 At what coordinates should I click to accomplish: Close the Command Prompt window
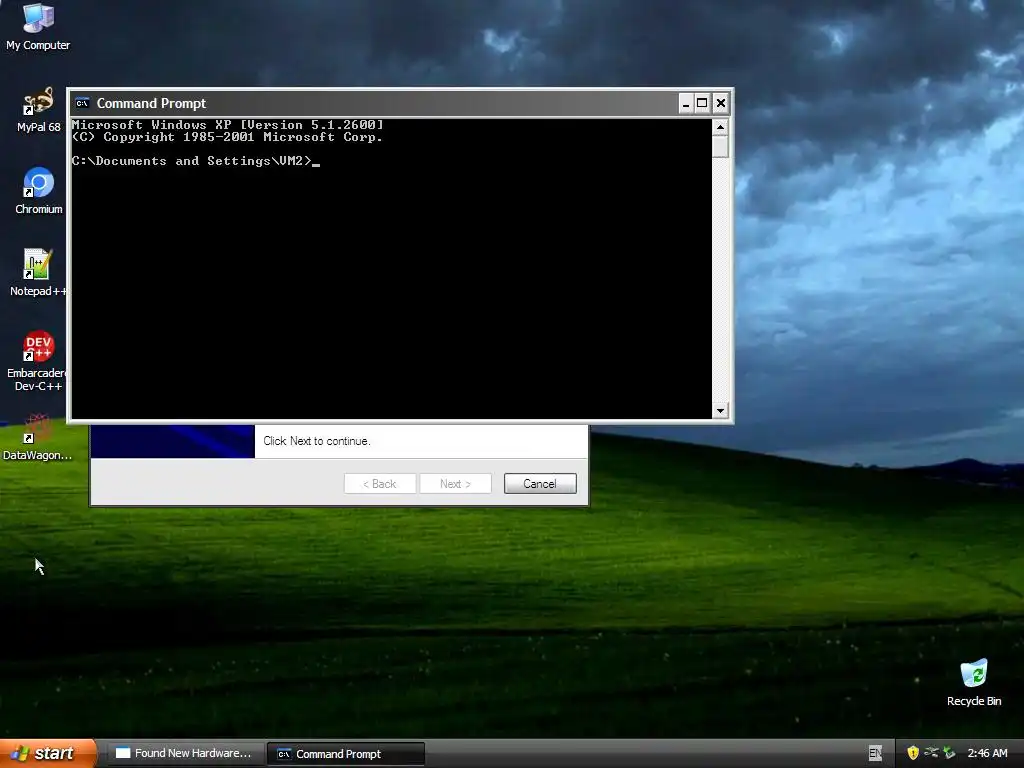pyautogui.click(x=721, y=103)
